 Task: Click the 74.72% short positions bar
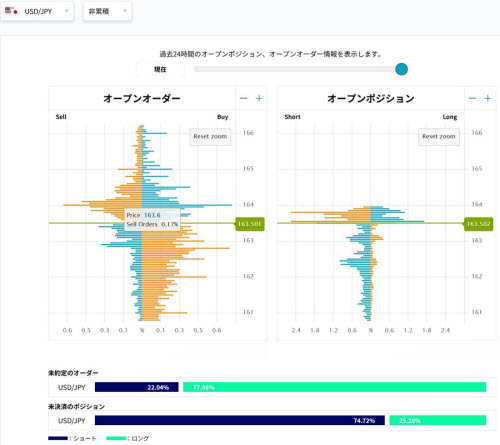(x=240, y=420)
